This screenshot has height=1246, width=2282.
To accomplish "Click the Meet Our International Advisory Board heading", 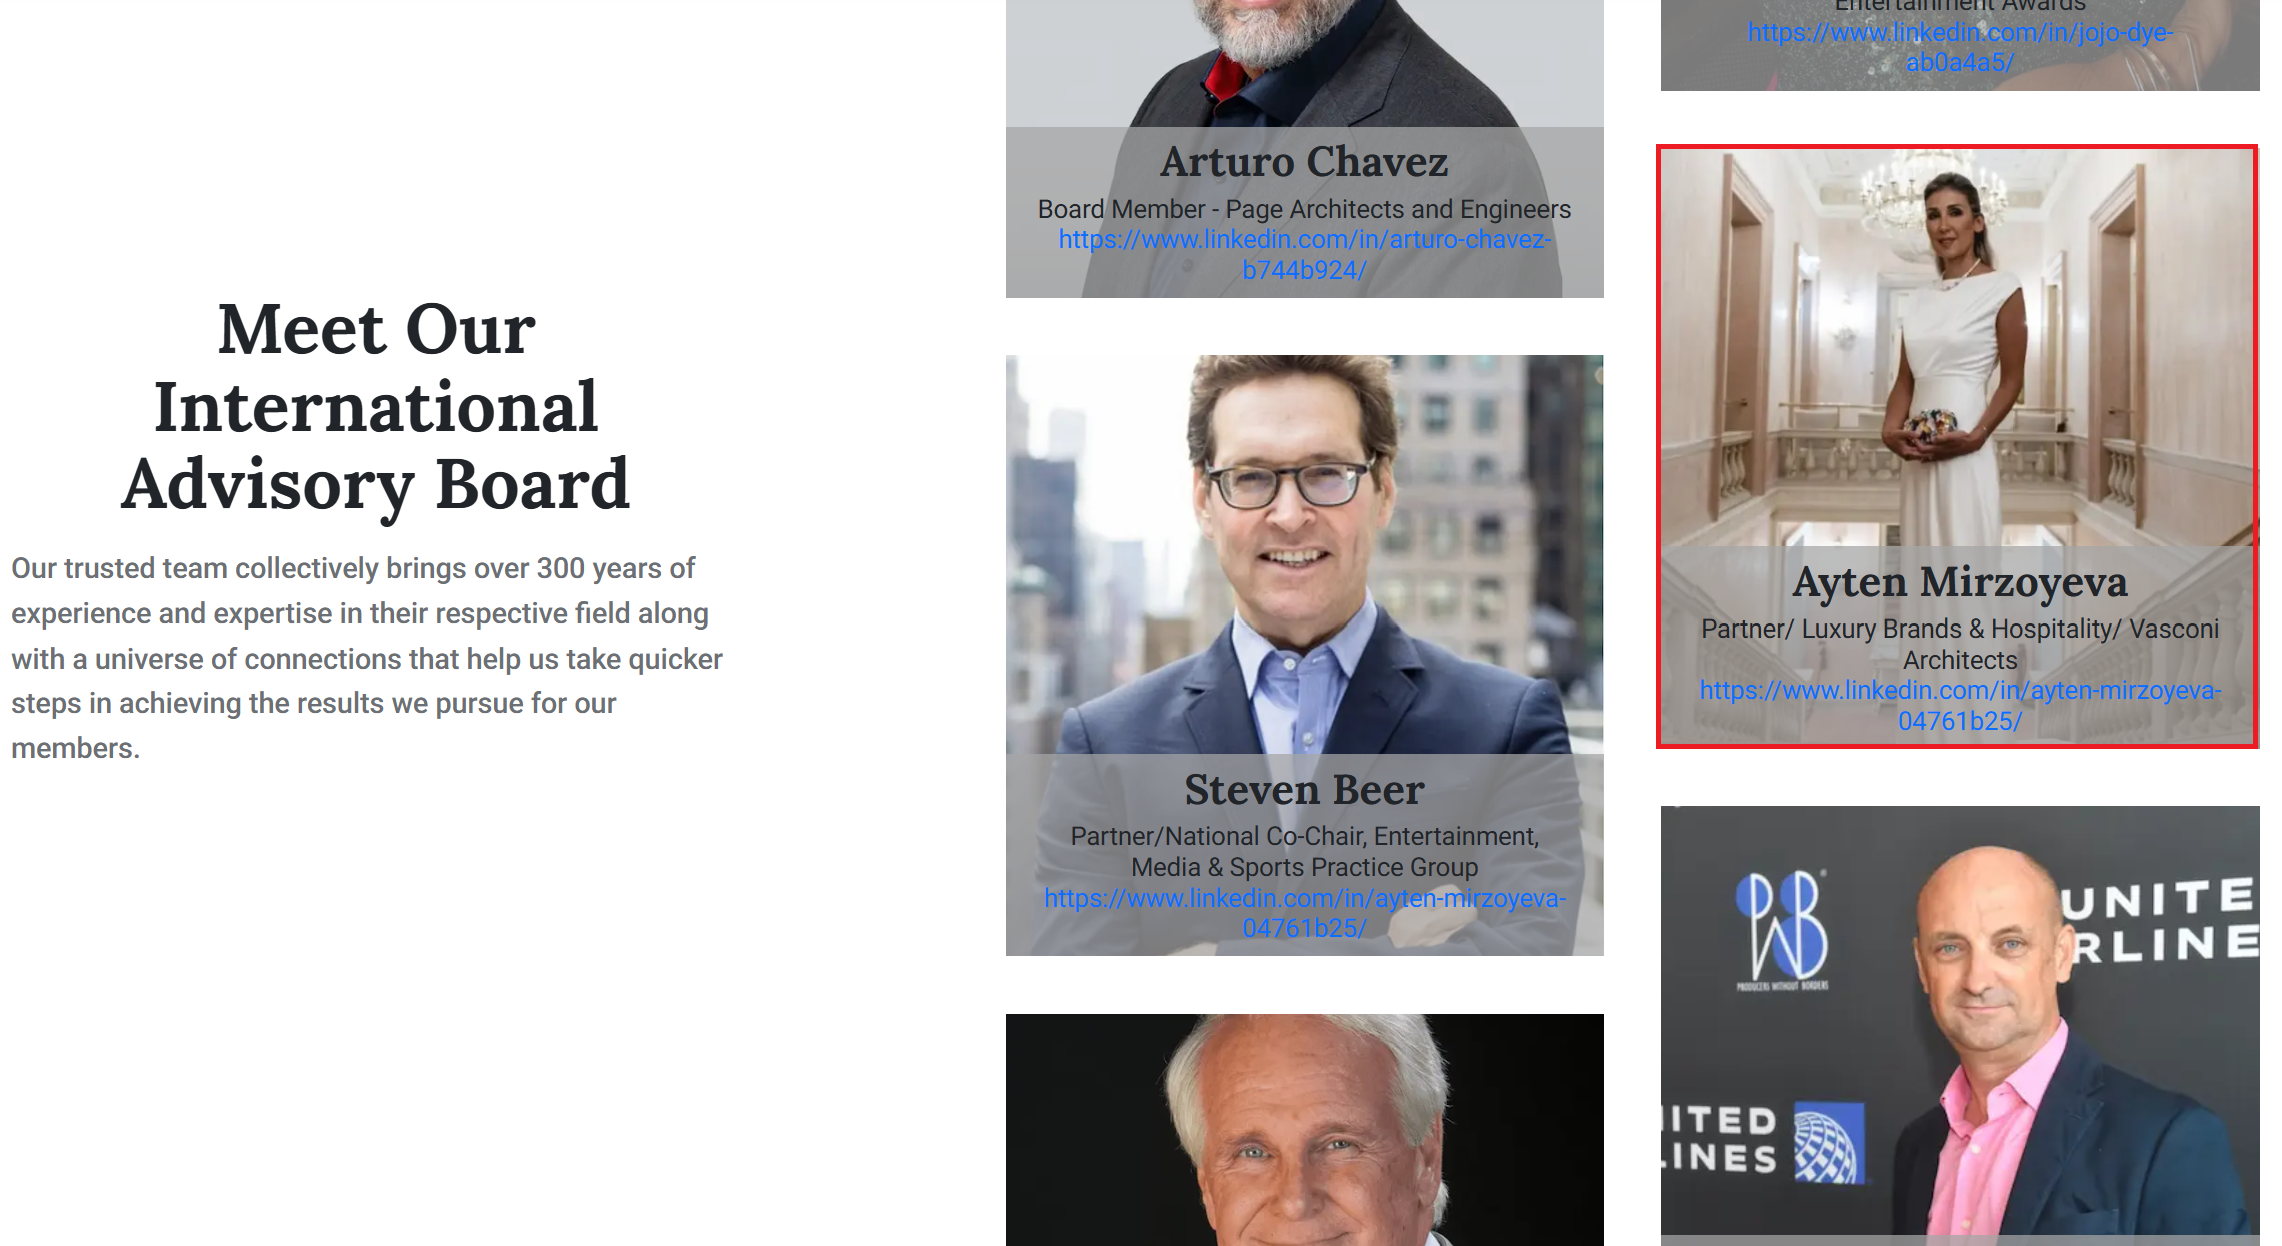I will [376, 407].
